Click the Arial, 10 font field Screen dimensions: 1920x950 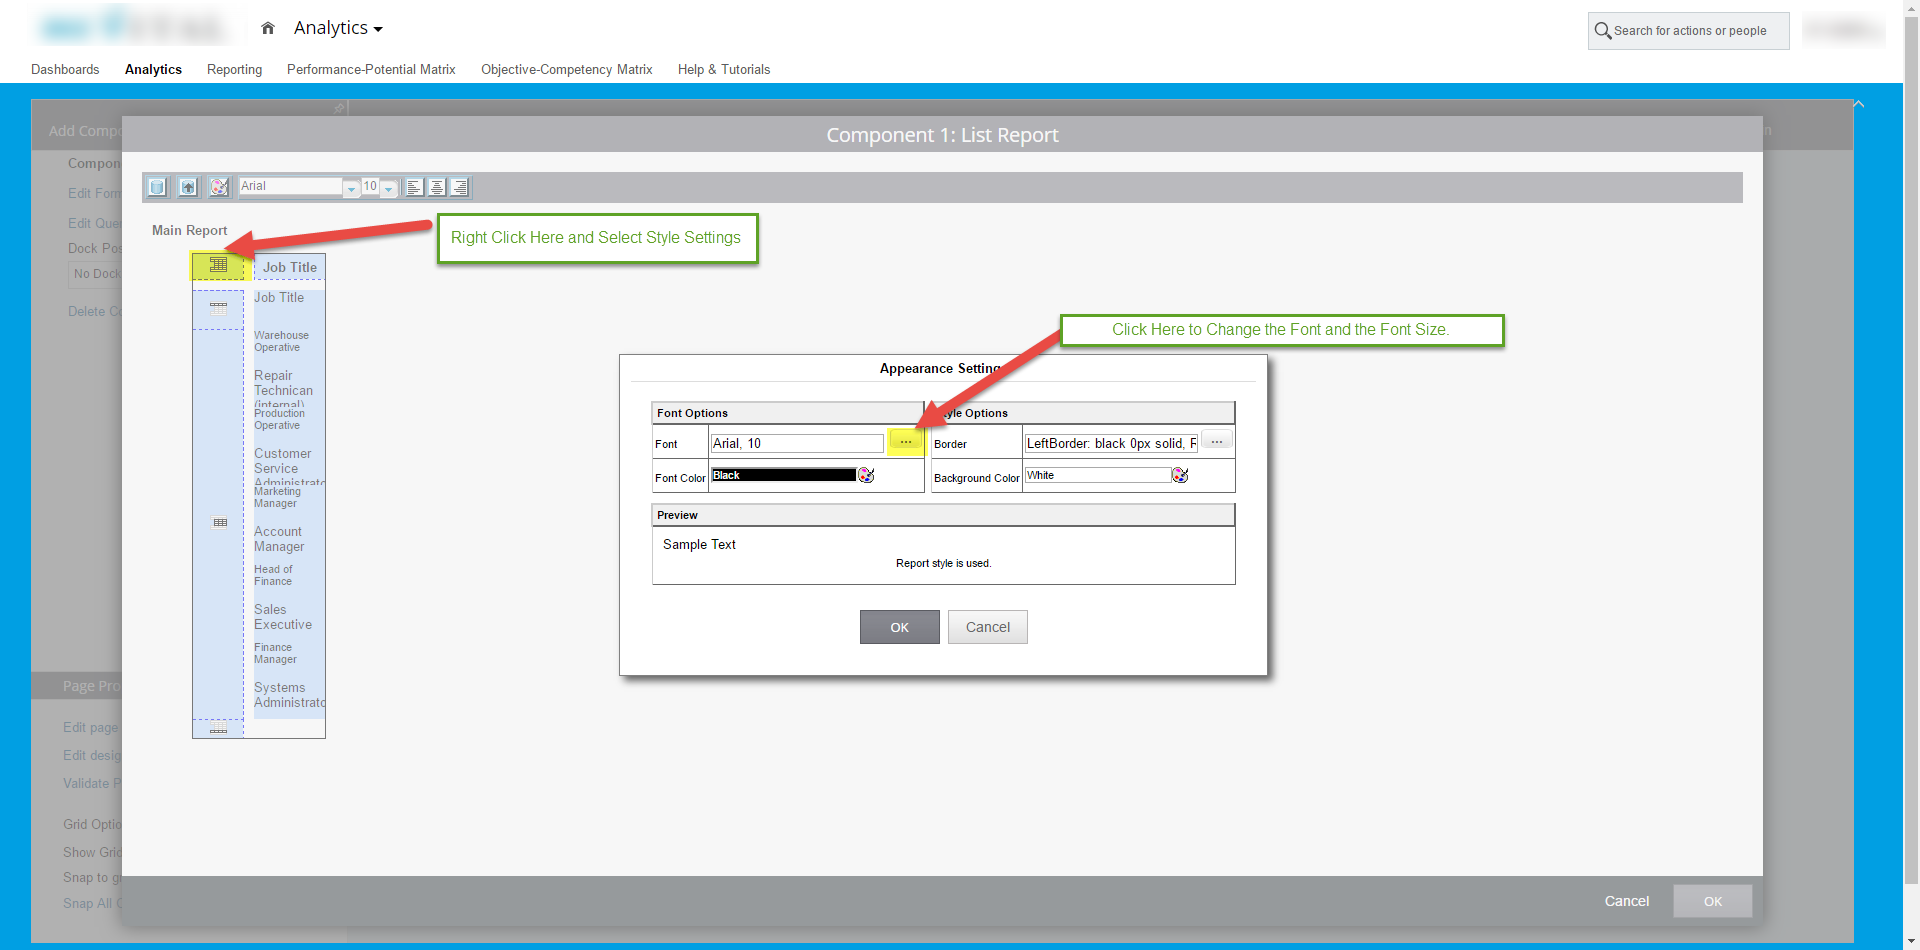point(797,443)
